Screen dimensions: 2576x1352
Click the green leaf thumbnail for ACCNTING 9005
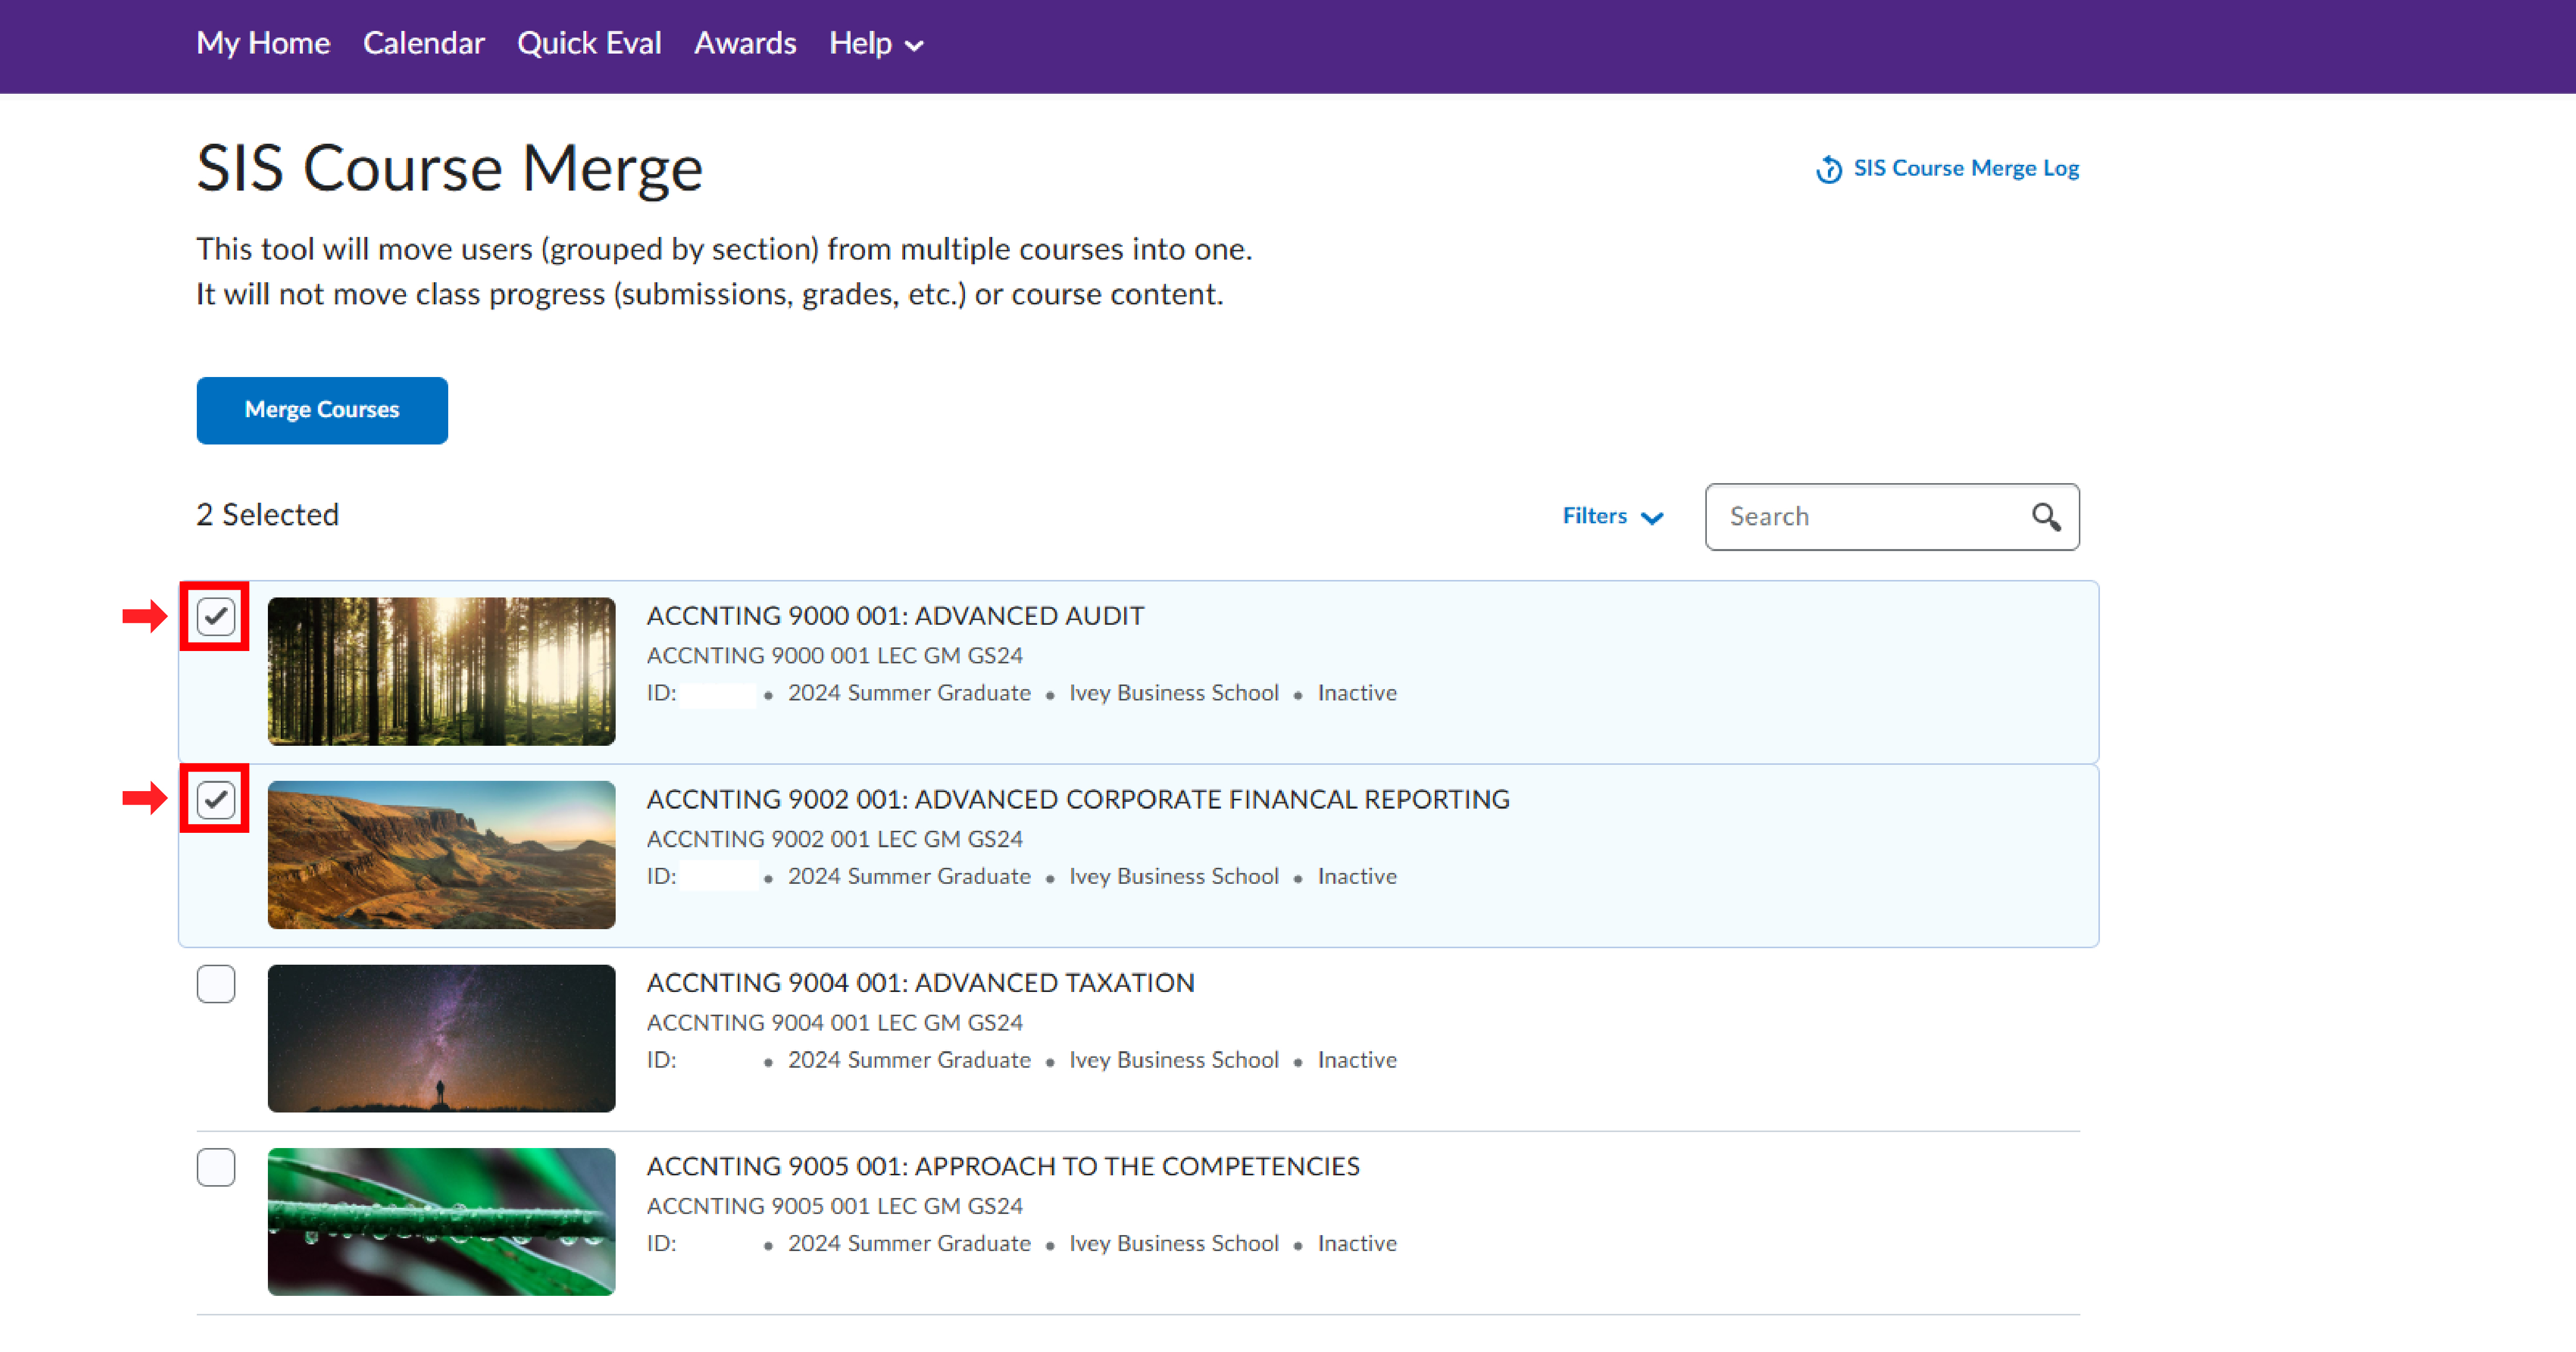(441, 1220)
